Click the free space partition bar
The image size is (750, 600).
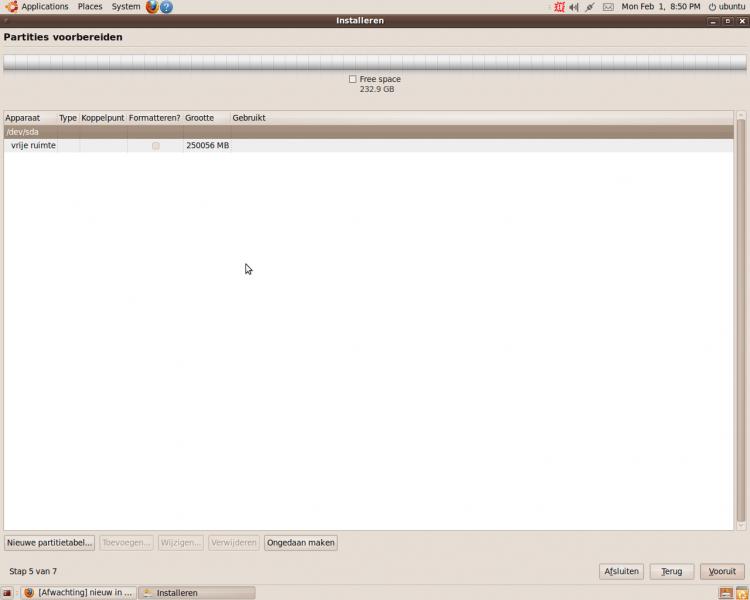(x=375, y=63)
